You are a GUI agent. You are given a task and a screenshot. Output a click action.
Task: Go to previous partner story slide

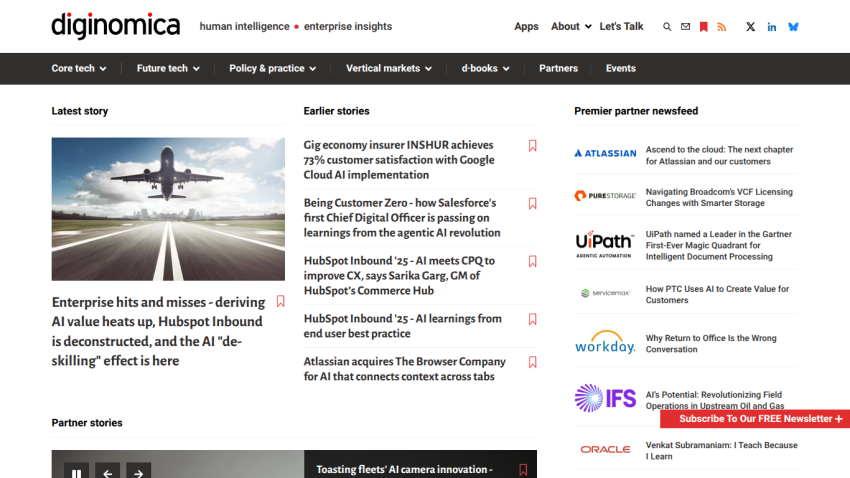click(x=107, y=471)
